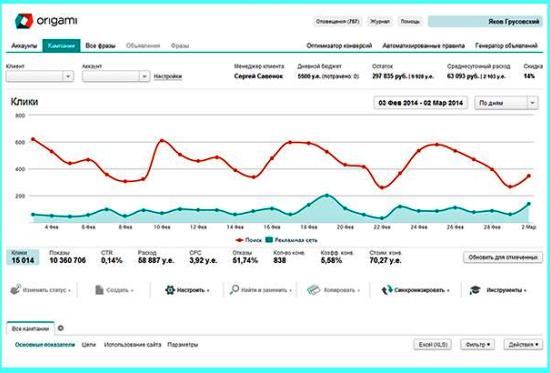This screenshot has height=373, width=550.
Task: Switch to the Все фразы tab
Action: coord(100,46)
